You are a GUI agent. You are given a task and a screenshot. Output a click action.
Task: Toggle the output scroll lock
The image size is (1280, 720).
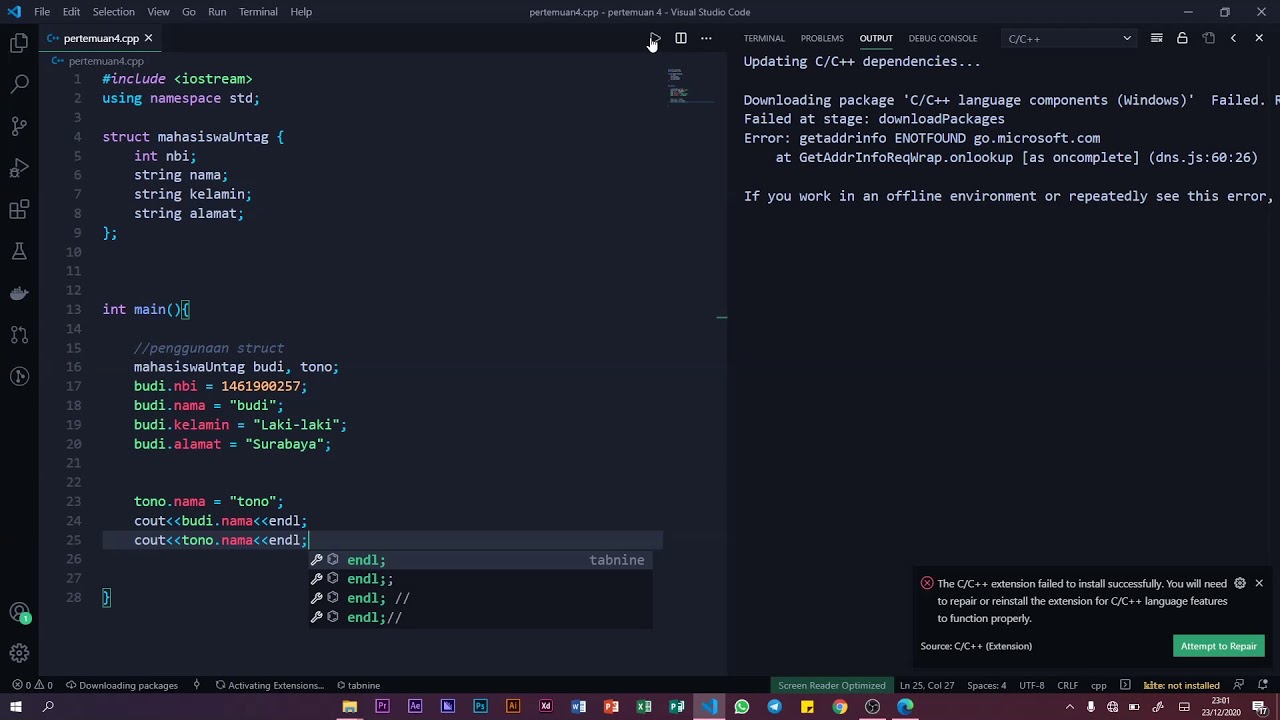coord(1182,38)
